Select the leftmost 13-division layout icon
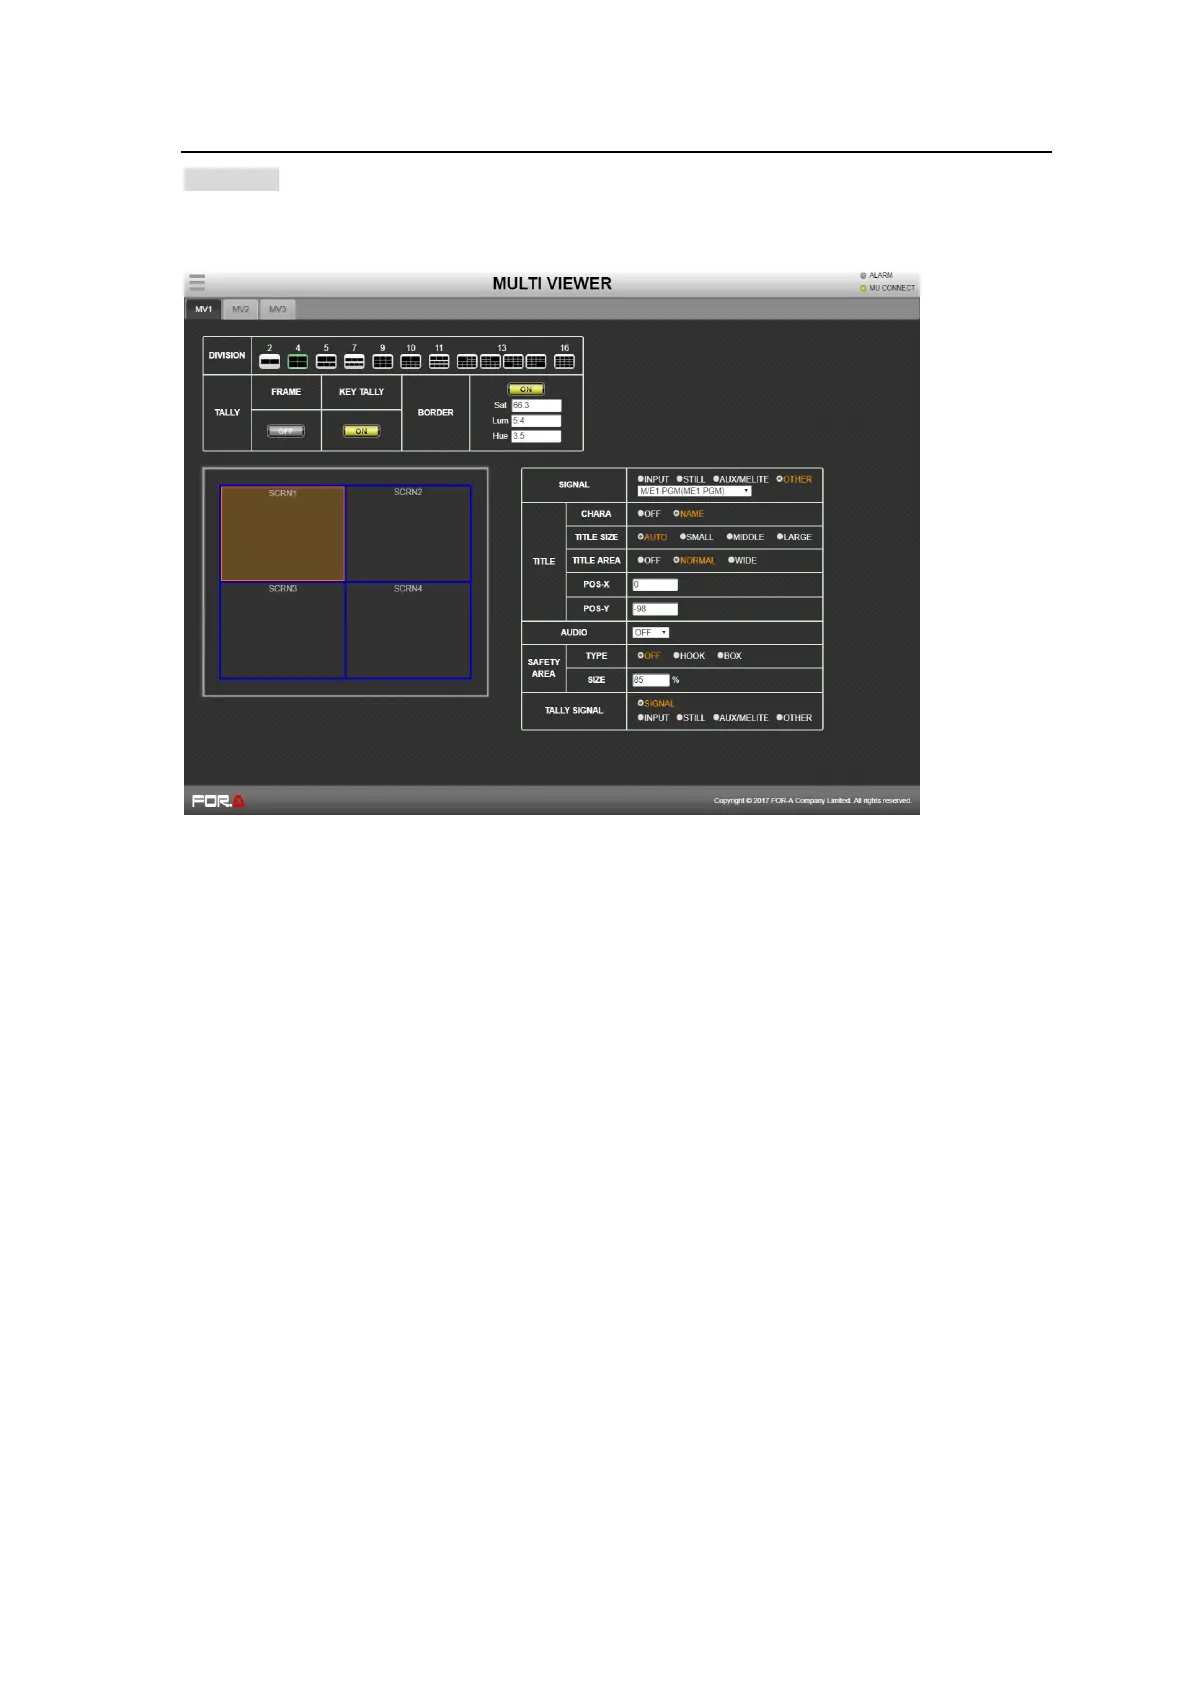This screenshot has height=1684, width=1191. pos(467,362)
